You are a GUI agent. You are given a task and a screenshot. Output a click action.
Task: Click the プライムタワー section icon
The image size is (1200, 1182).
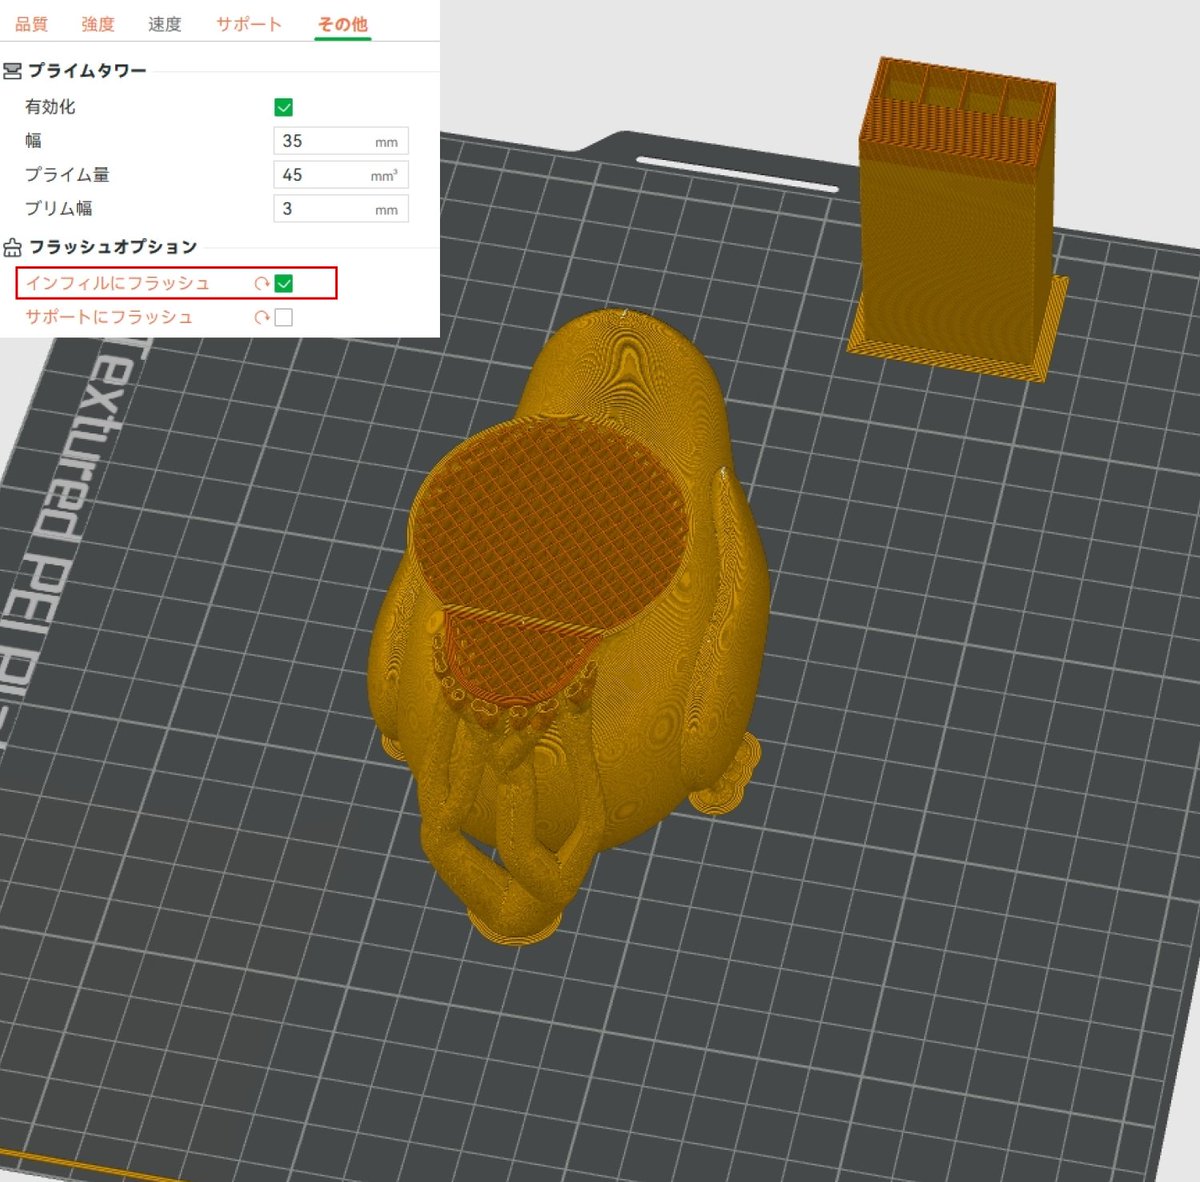(x=12, y=71)
